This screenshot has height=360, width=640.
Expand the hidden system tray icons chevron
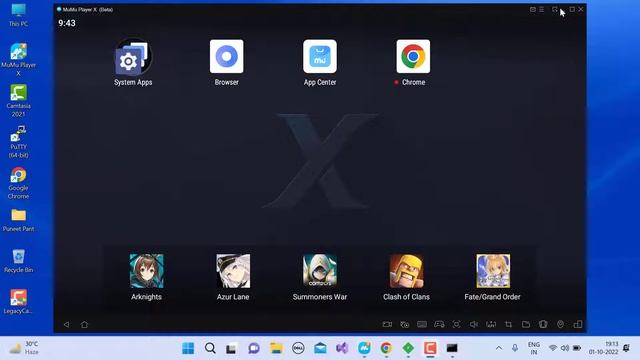click(x=498, y=348)
